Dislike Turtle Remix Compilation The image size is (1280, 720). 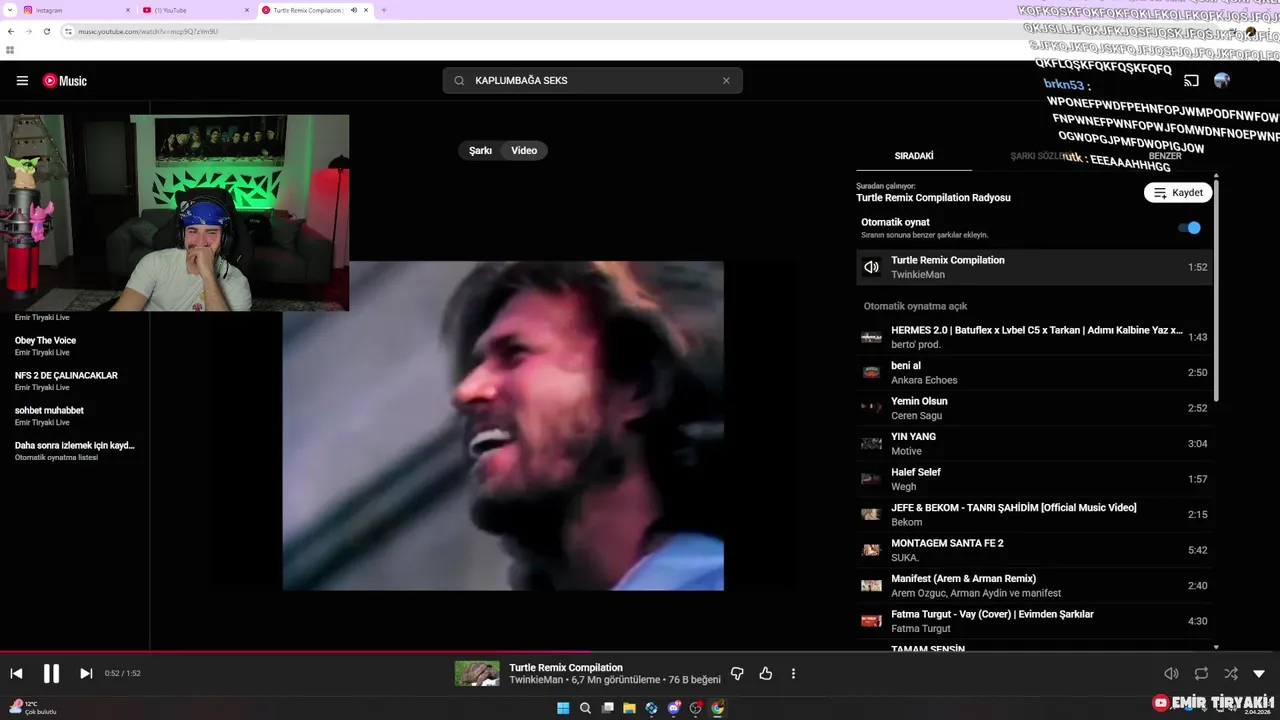click(x=737, y=674)
